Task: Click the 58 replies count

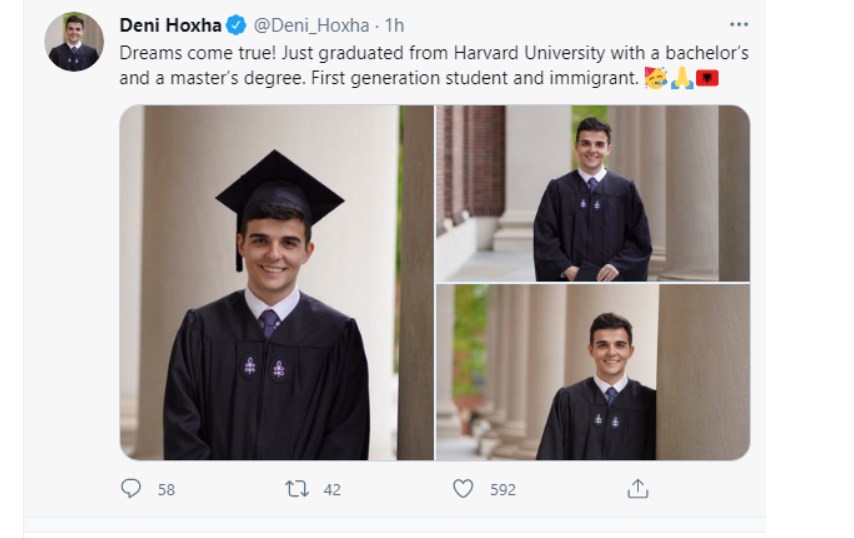Action: pyautogui.click(x=166, y=489)
